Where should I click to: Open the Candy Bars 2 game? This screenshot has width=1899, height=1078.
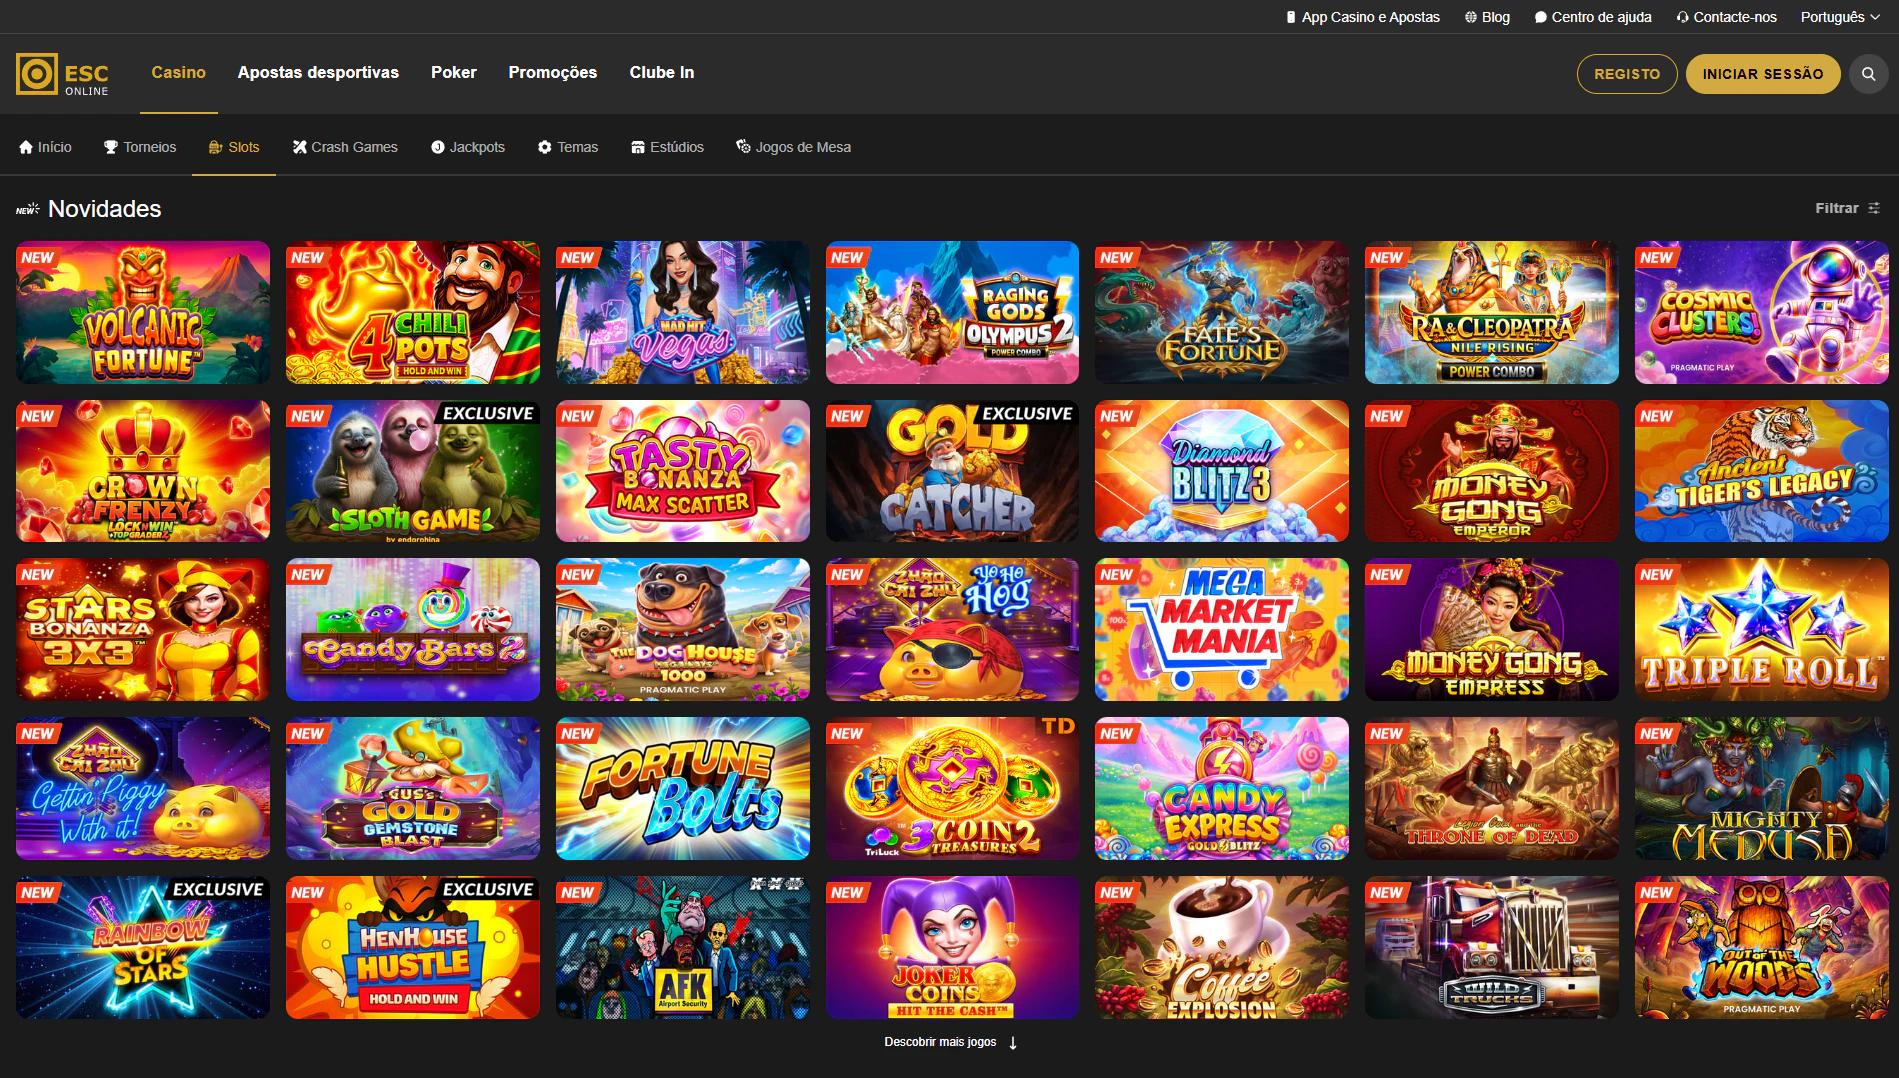pyautogui.click(x=413, y=629)
